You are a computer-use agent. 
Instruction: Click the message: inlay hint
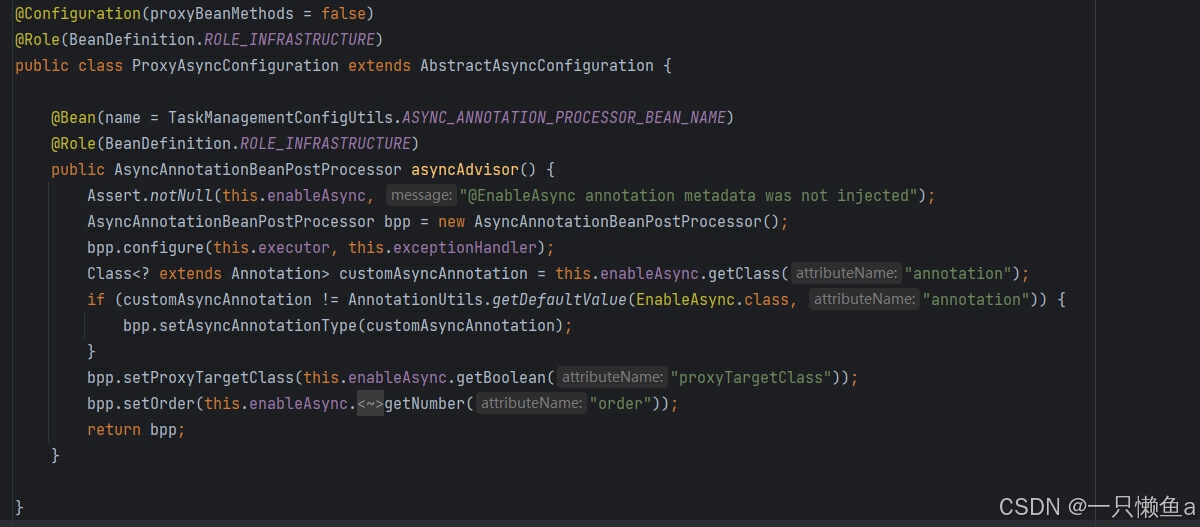(421, 196)
